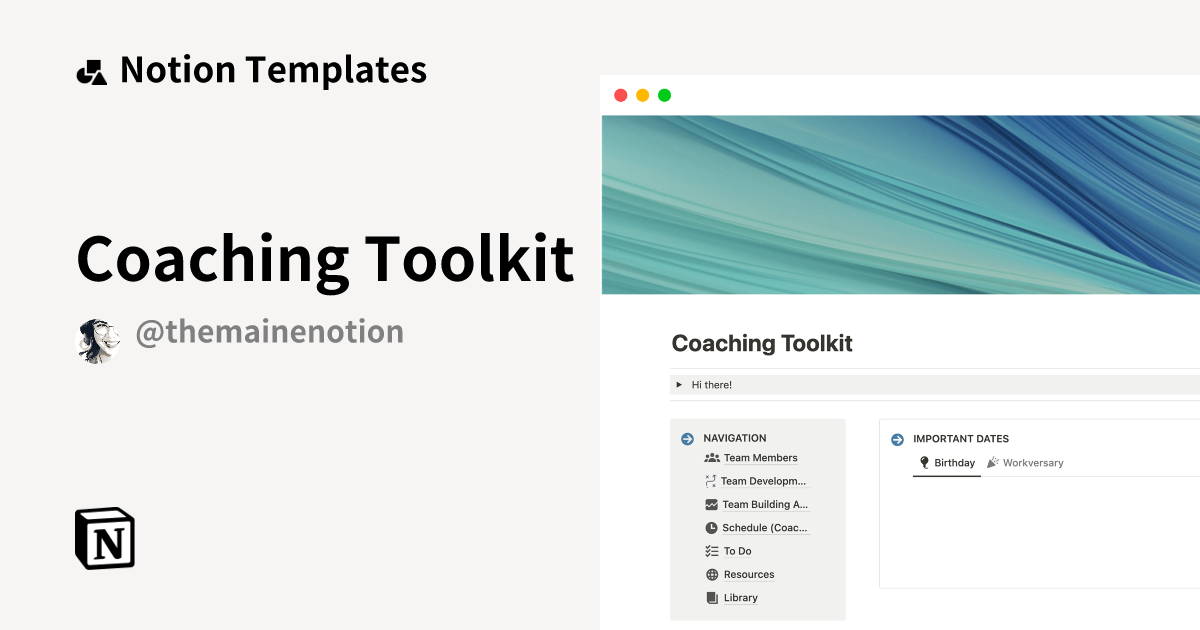1200x630 pixels.
Task: Click the Notion logo at bottom left
Action: tap(104, 538)
